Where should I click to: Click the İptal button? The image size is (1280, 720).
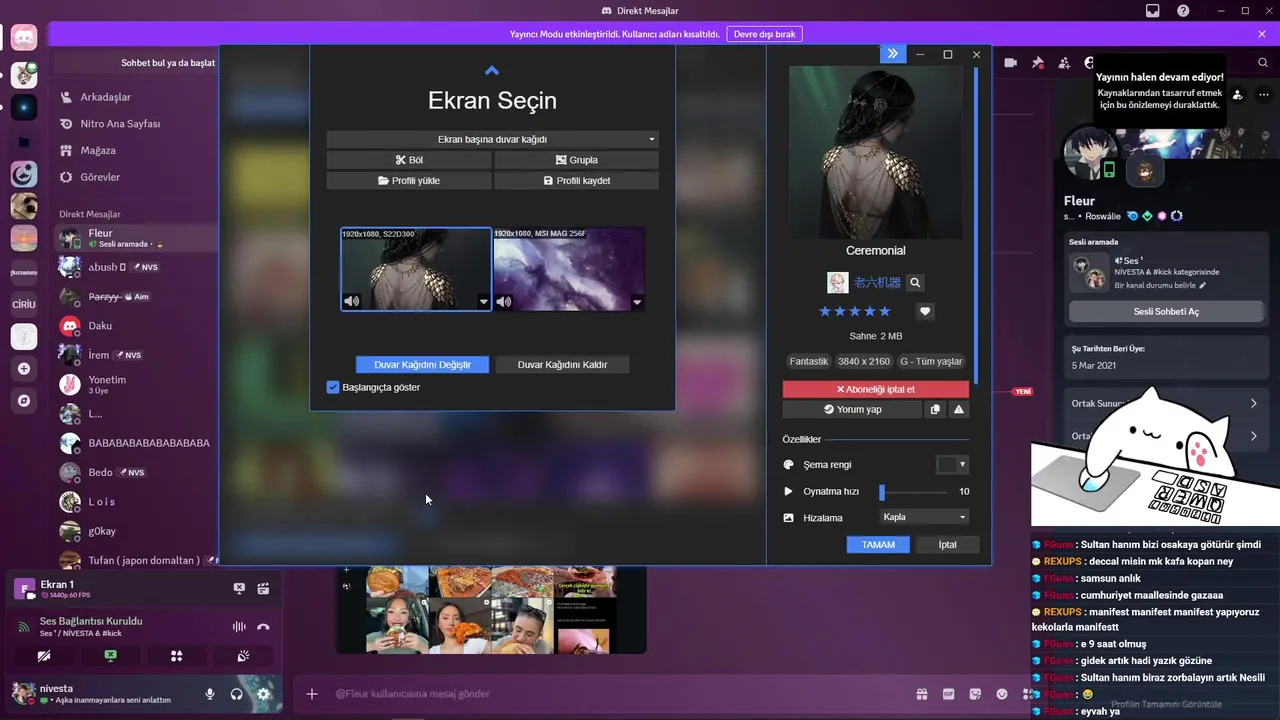tap(947, 545)
